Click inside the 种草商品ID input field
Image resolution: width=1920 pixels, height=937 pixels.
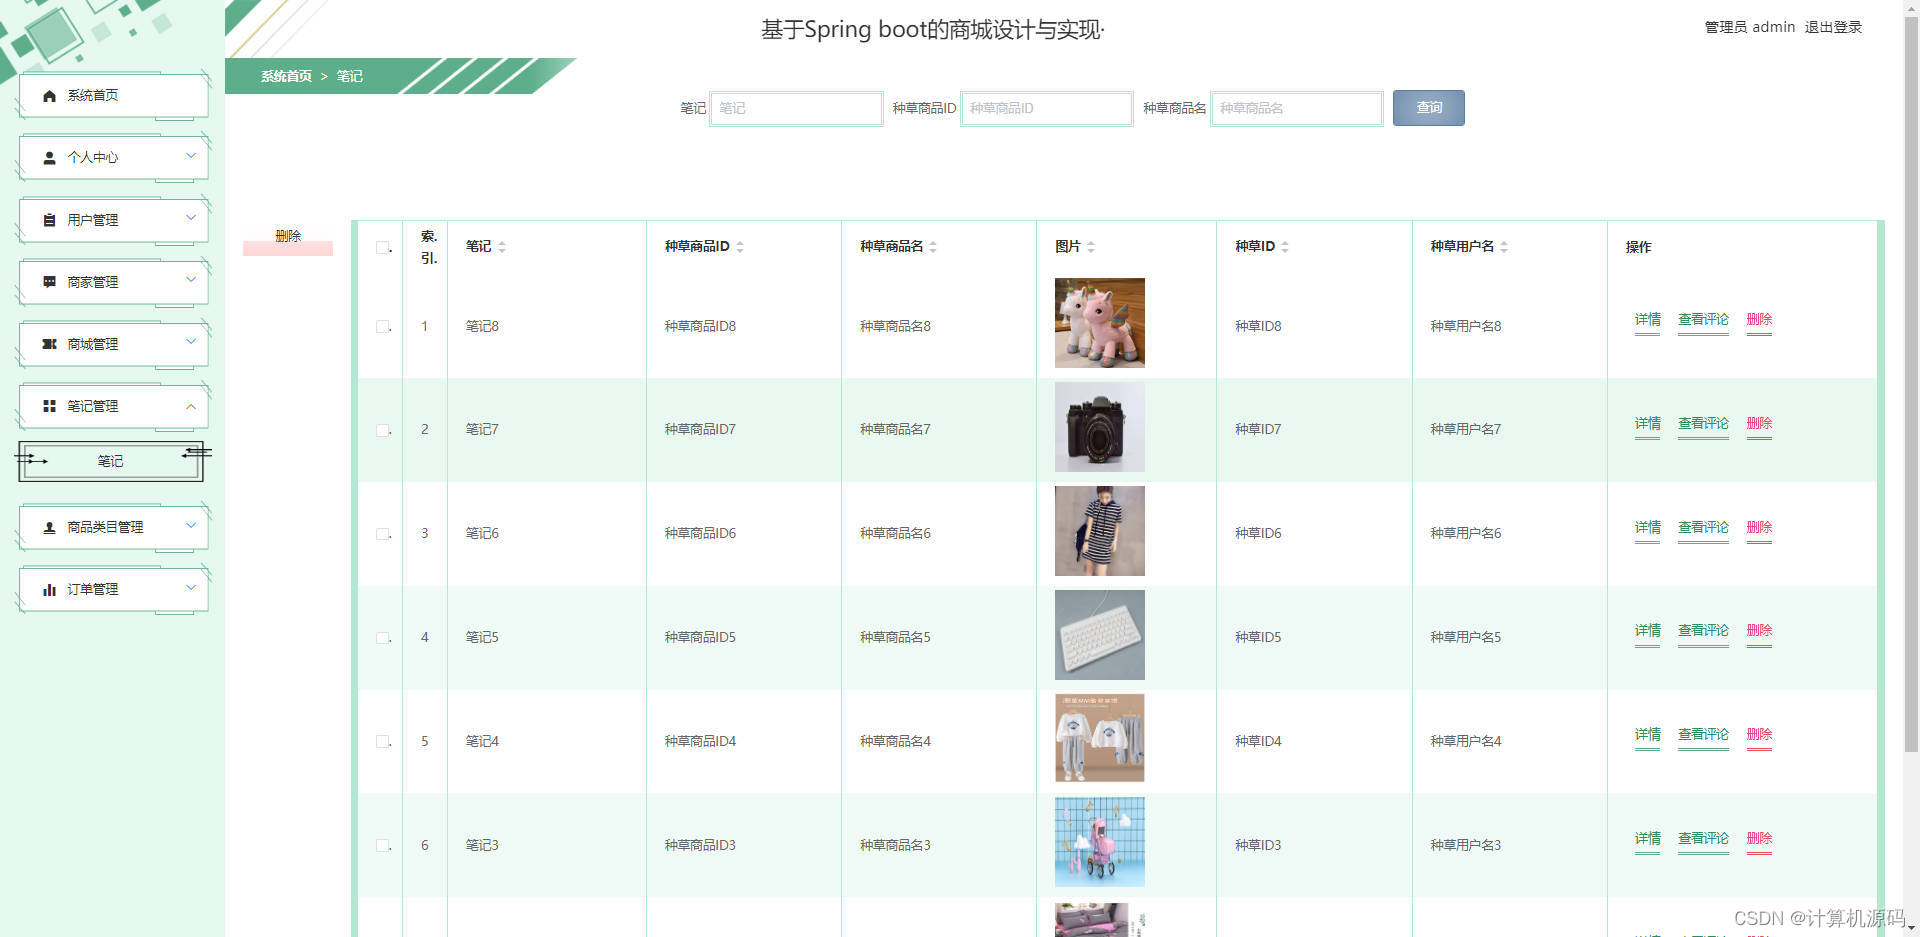coord(1046,108)
